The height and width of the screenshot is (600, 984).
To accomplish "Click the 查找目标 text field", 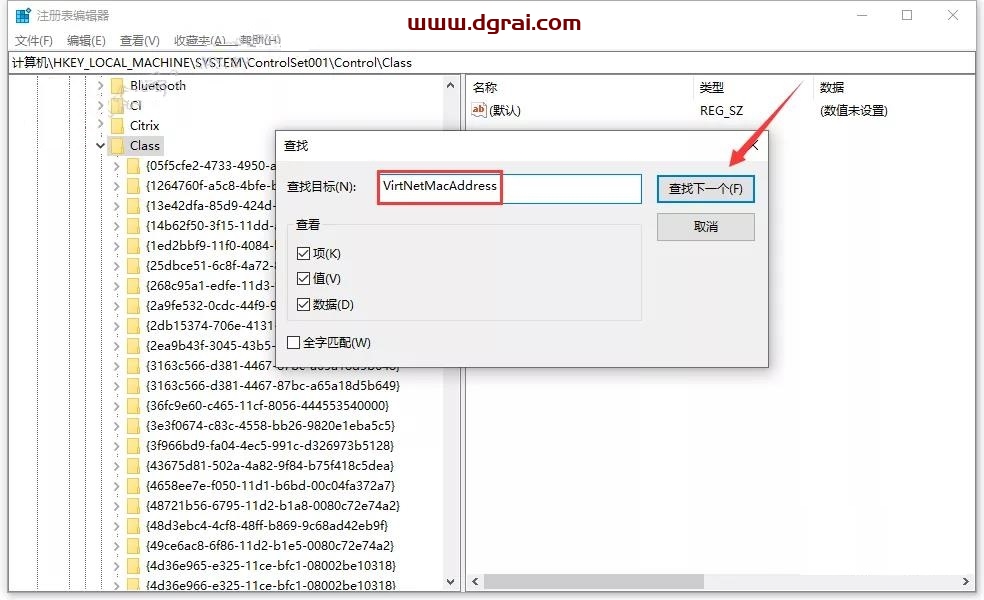I will click(x=510, y=188).
